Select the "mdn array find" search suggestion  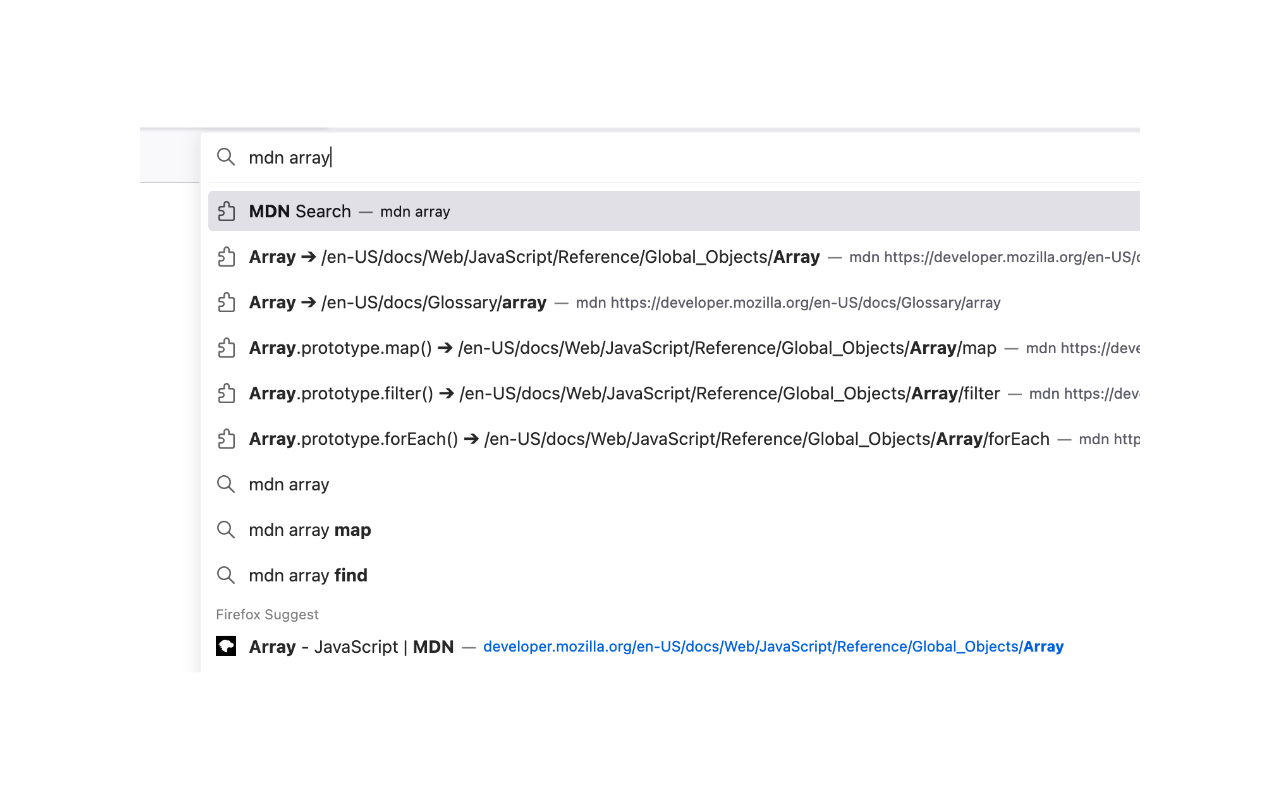tap(674, 575)
